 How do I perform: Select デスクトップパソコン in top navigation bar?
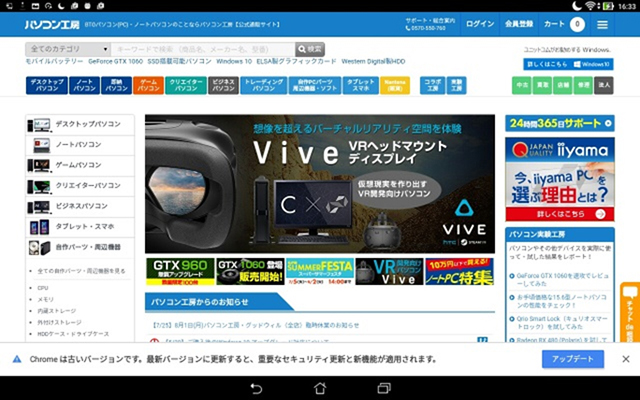tap(47, 85)
